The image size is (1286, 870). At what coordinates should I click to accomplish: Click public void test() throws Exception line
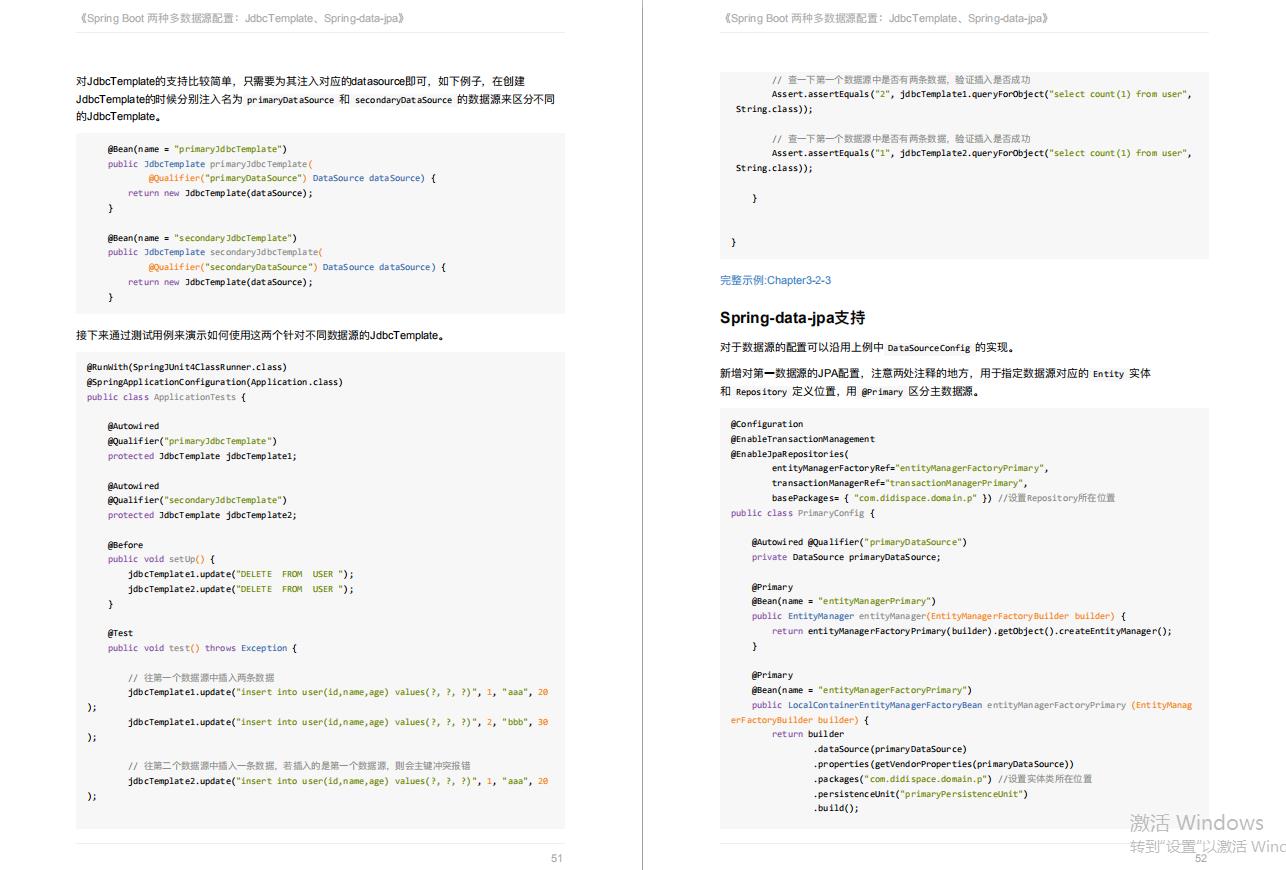(x=202, y=648)
